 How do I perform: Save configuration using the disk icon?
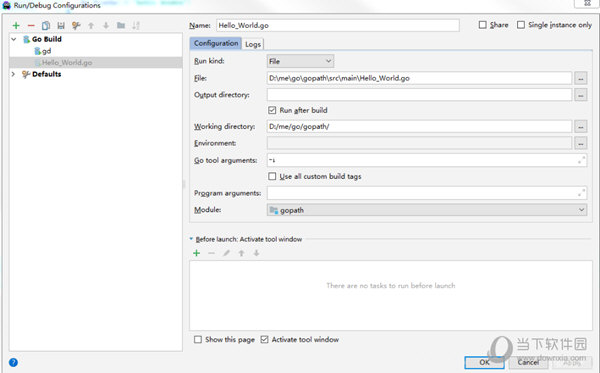click(61, 26)
